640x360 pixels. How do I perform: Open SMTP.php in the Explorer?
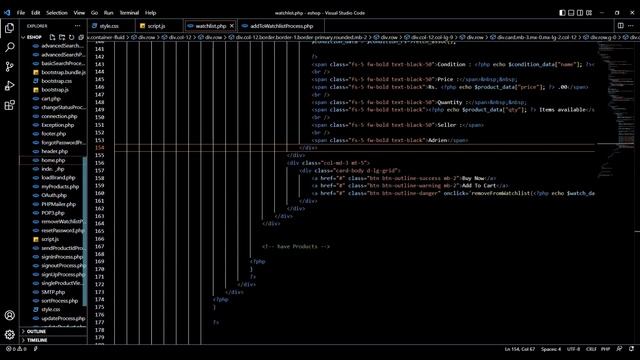(x=53, y=292)
